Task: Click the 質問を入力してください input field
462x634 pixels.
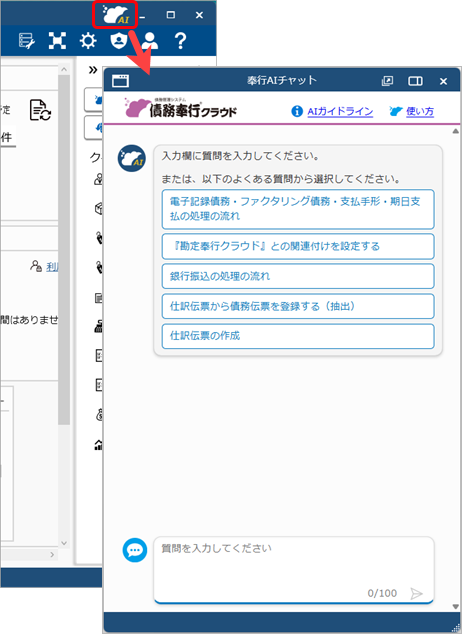Action: coord(294,569)
